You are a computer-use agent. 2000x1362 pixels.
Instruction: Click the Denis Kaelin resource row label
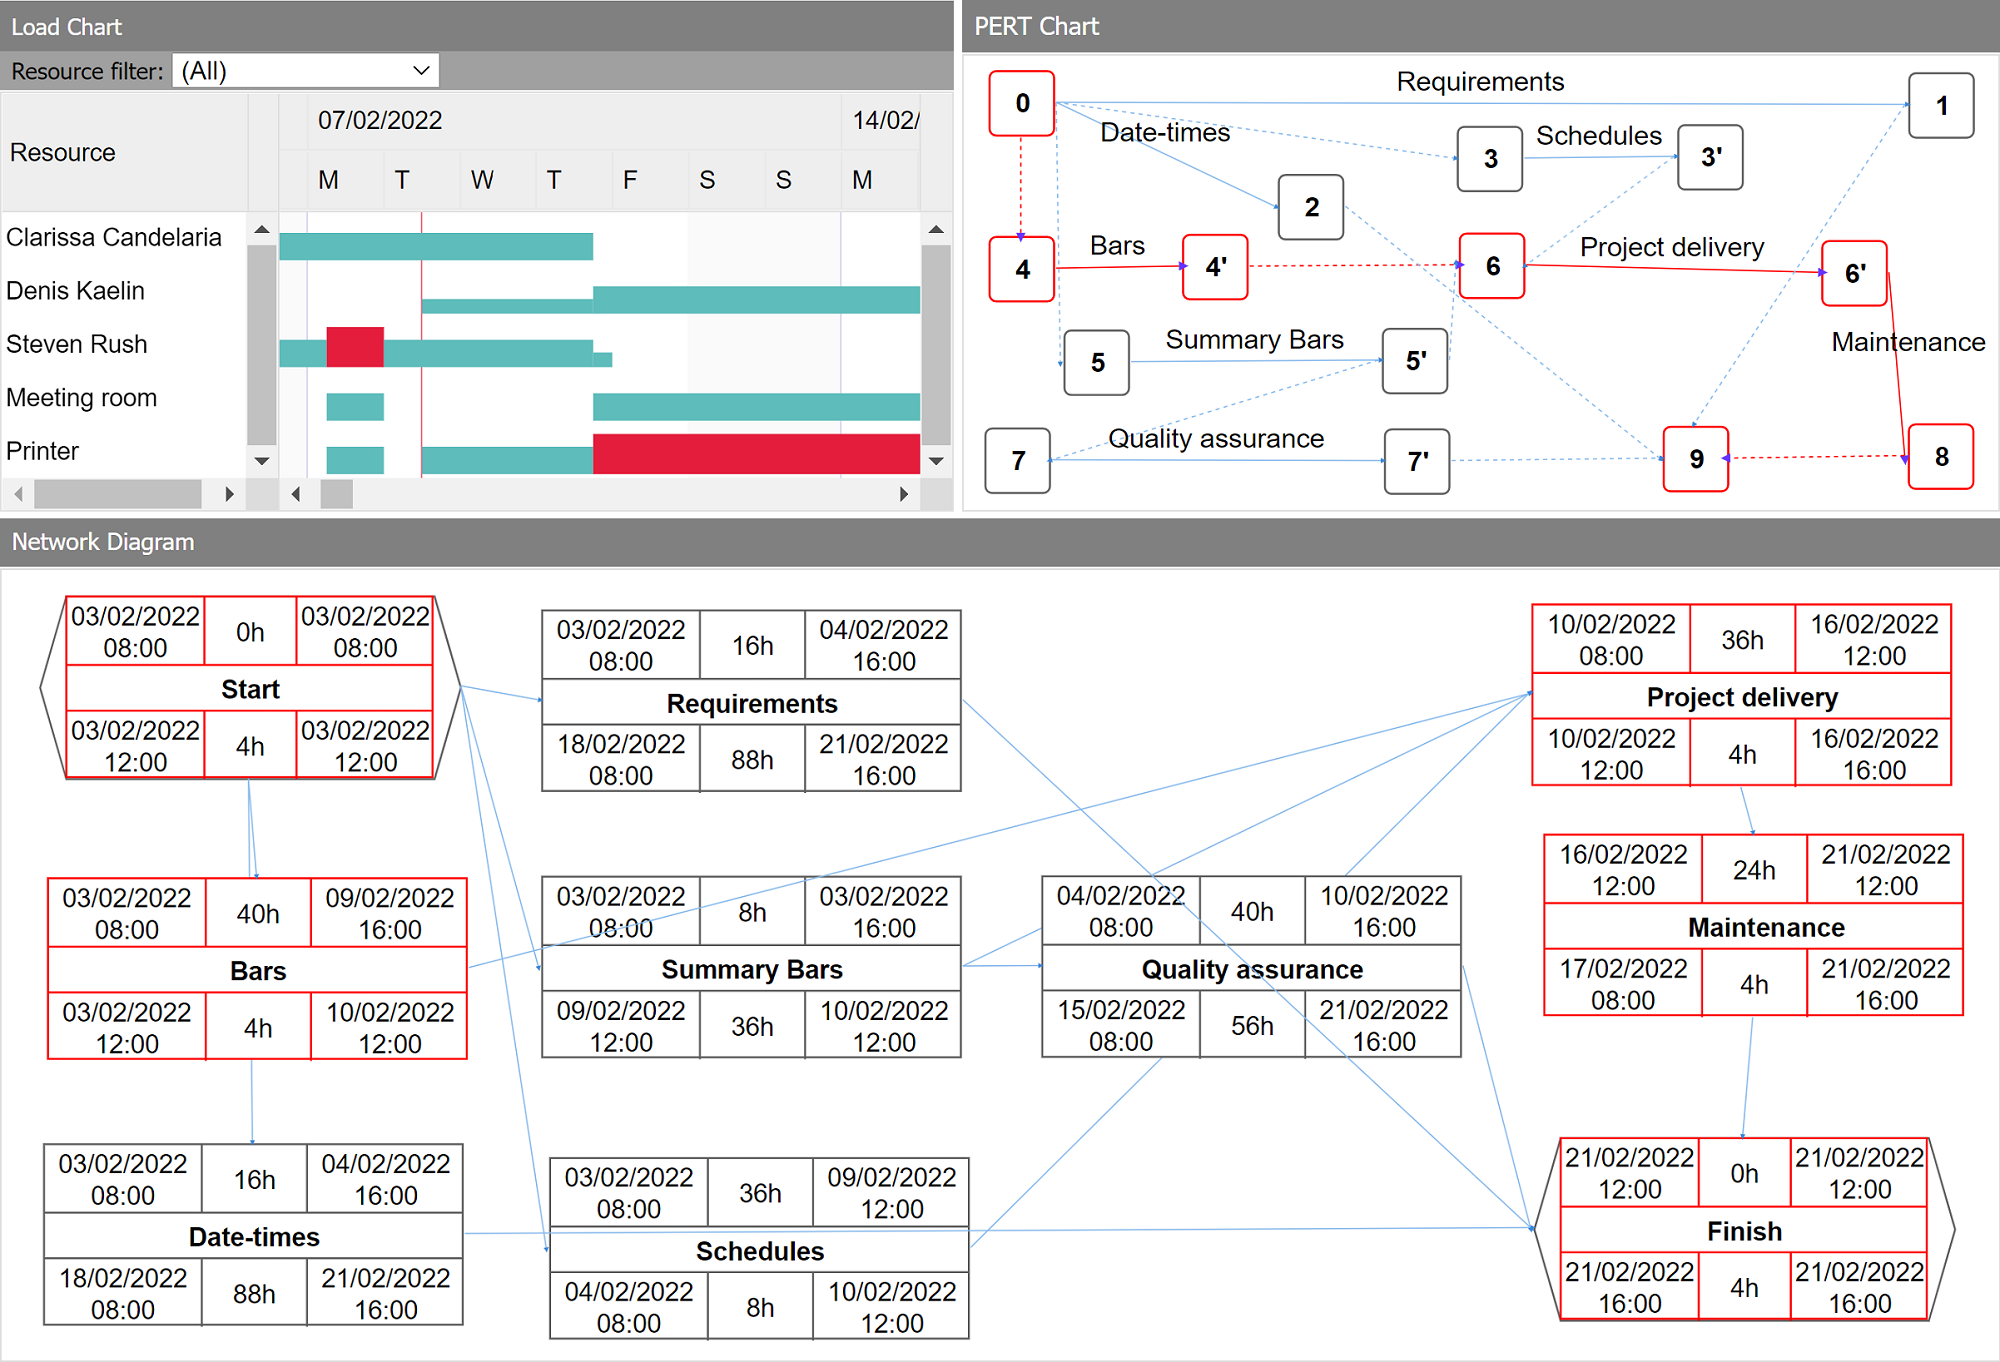tap(75, 290)
